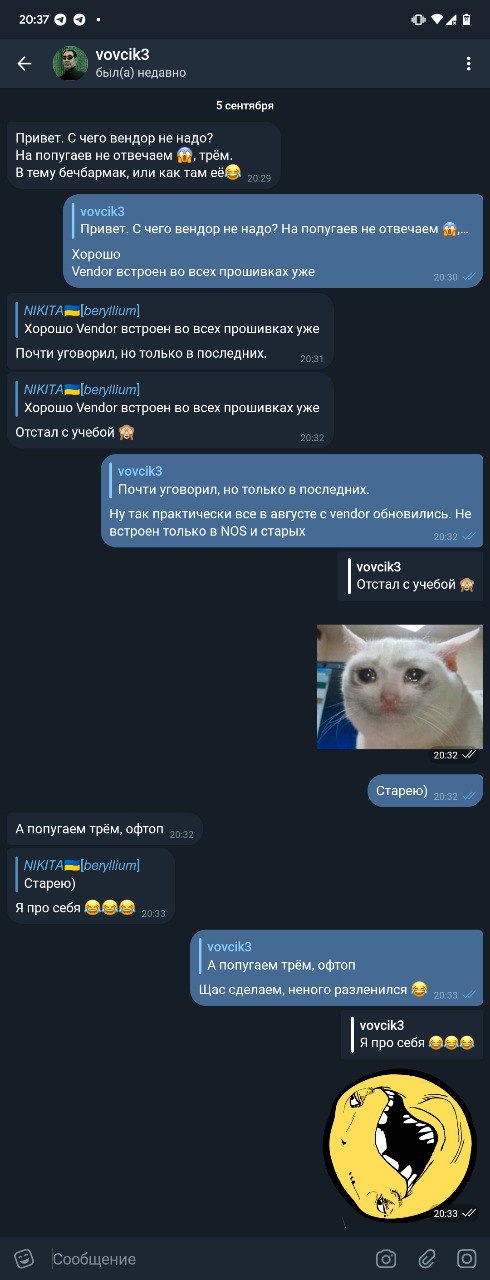Viewport: 490px width, 1280px height.
Task: Tap the NIKITA [beryllium] quote with 'Старею)'
Action: [90, 874]
